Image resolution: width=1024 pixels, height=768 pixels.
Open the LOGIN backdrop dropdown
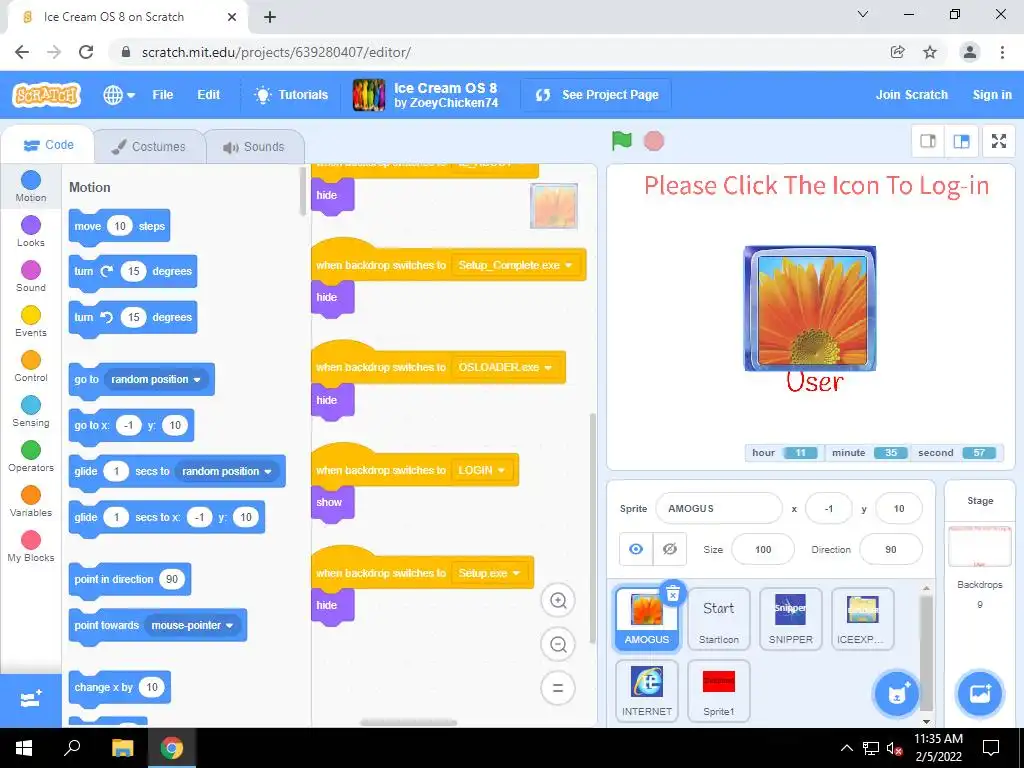pyautogui.click(x=481, y=470)
